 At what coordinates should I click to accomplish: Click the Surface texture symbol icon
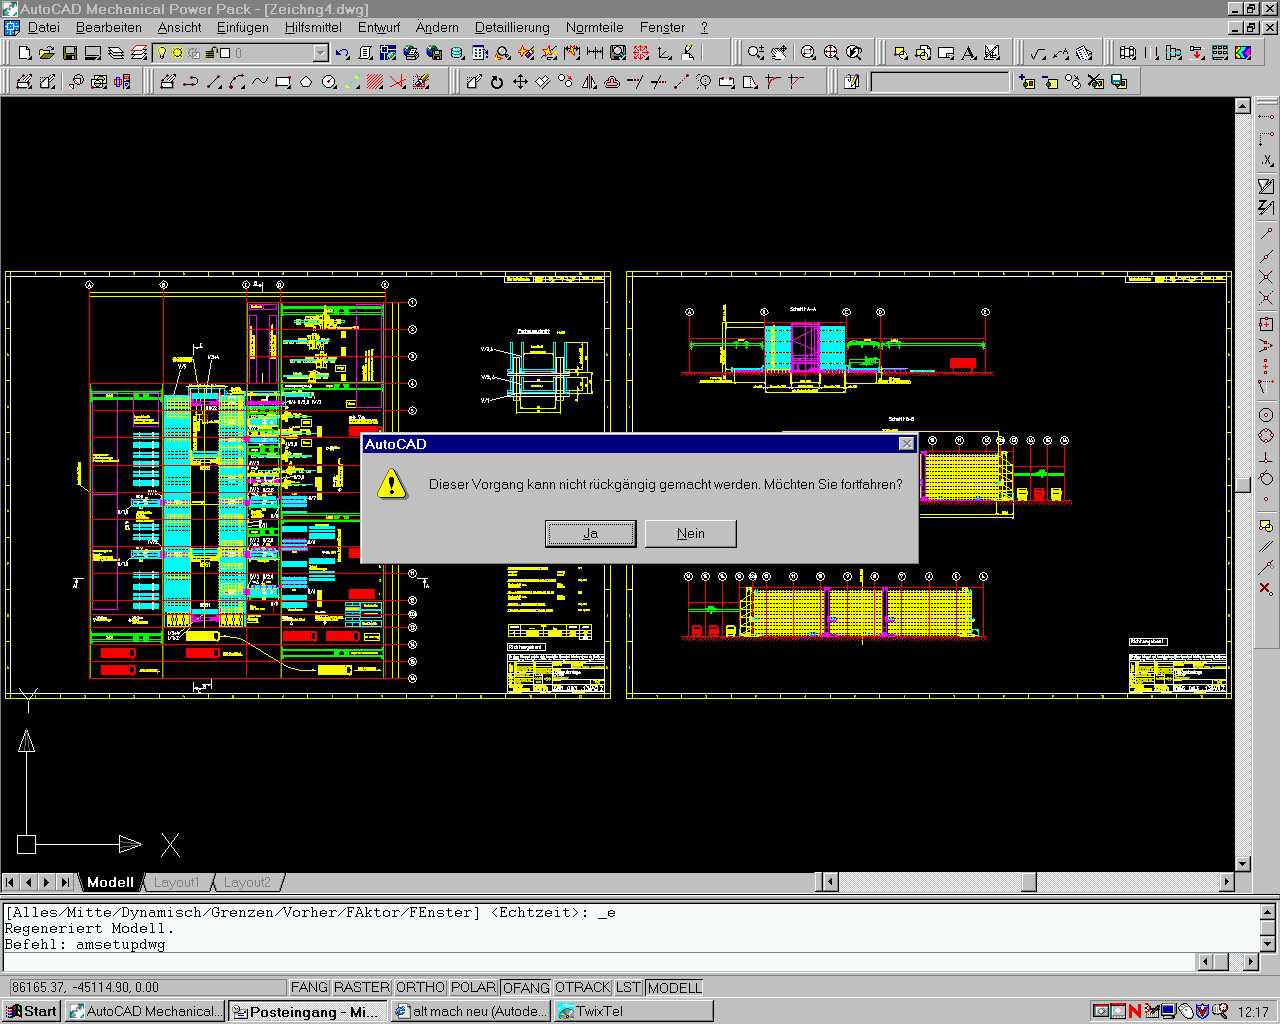tap(1038, 52)
